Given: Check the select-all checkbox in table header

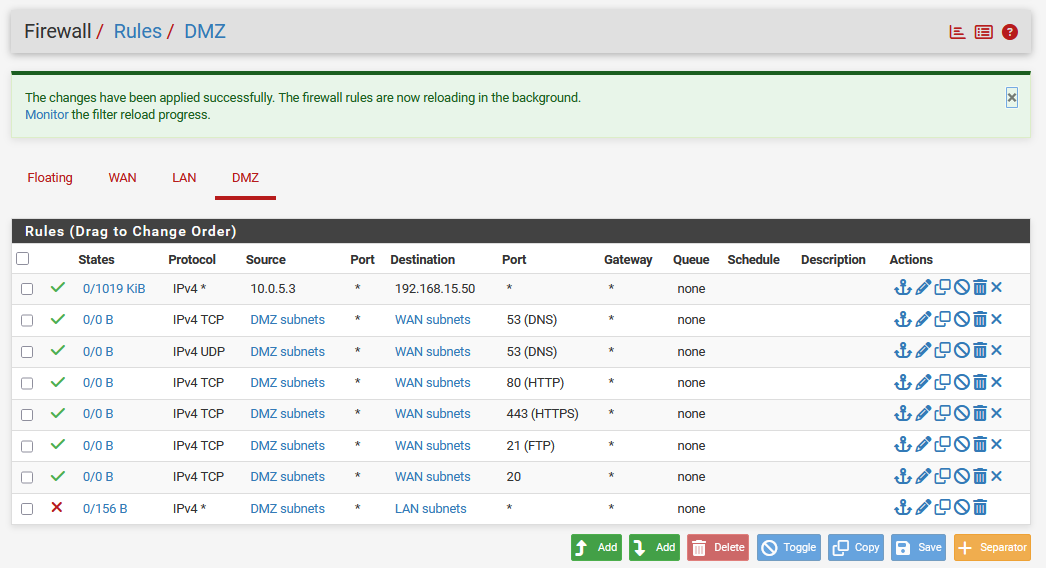Looking at the screenshot, I should [23, 259].
